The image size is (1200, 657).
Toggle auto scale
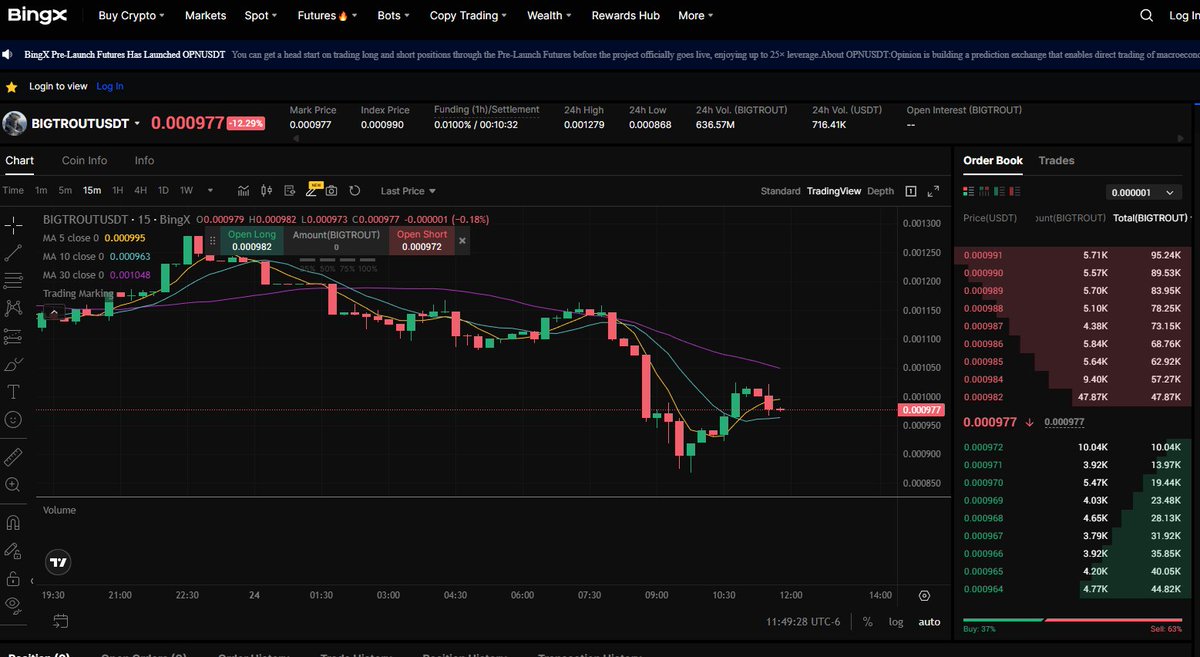(x=929, y=622)
